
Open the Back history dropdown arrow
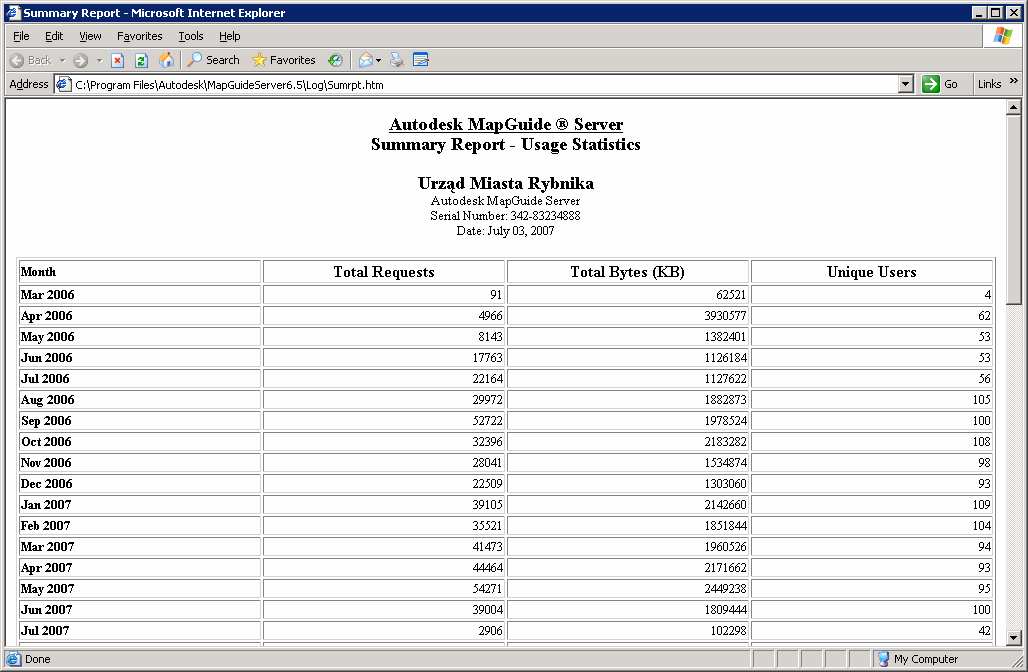[62, 60]
